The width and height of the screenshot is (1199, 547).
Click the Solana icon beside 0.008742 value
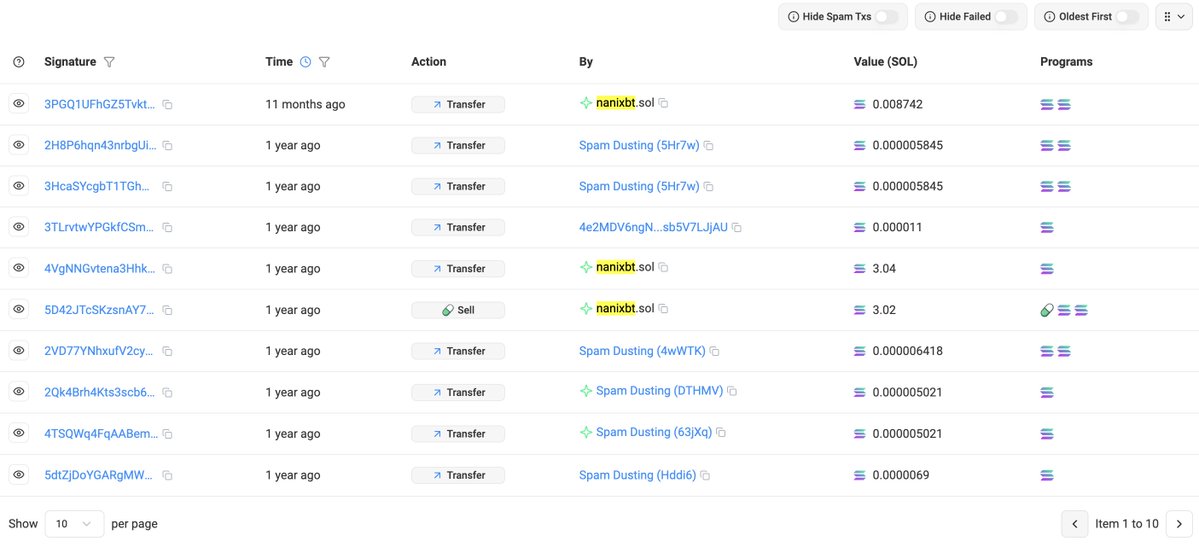[860, 104]
